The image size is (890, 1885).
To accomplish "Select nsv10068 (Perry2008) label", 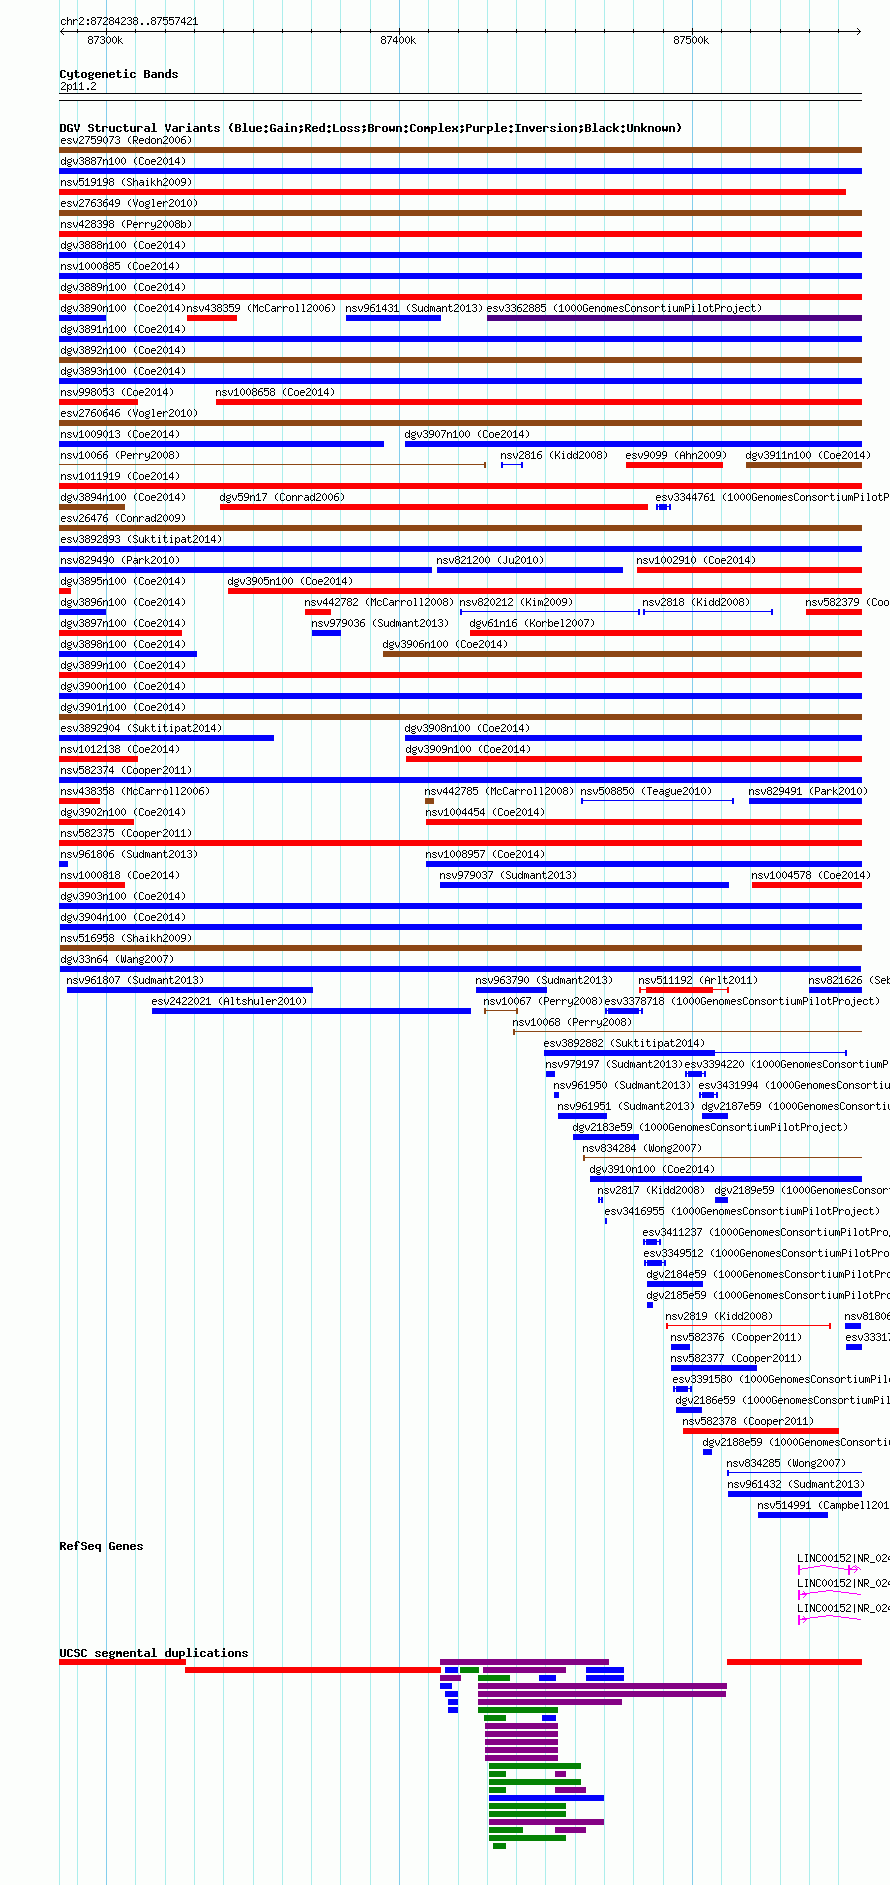I will click(x=572, y=1022).
